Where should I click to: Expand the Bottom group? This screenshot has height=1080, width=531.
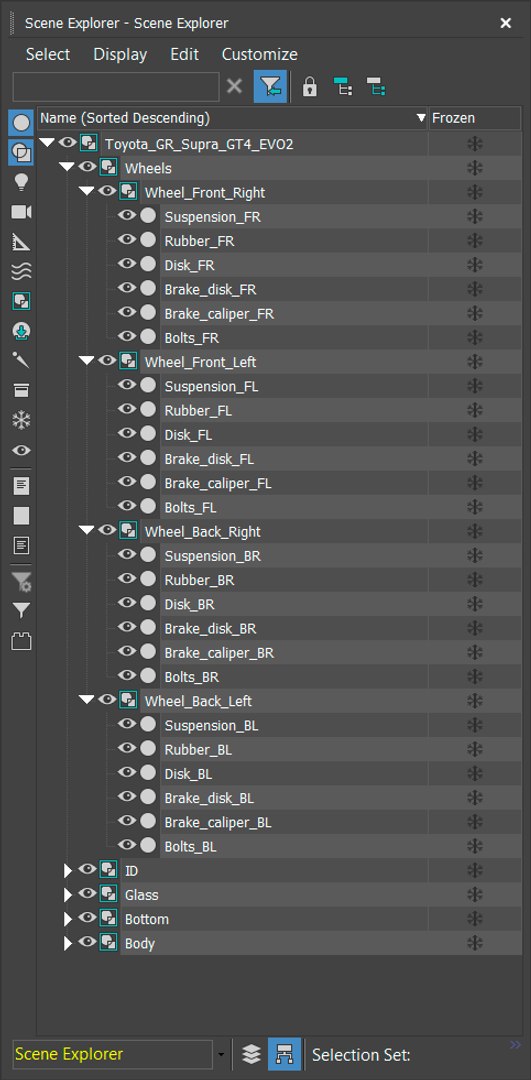pos(67,920)
